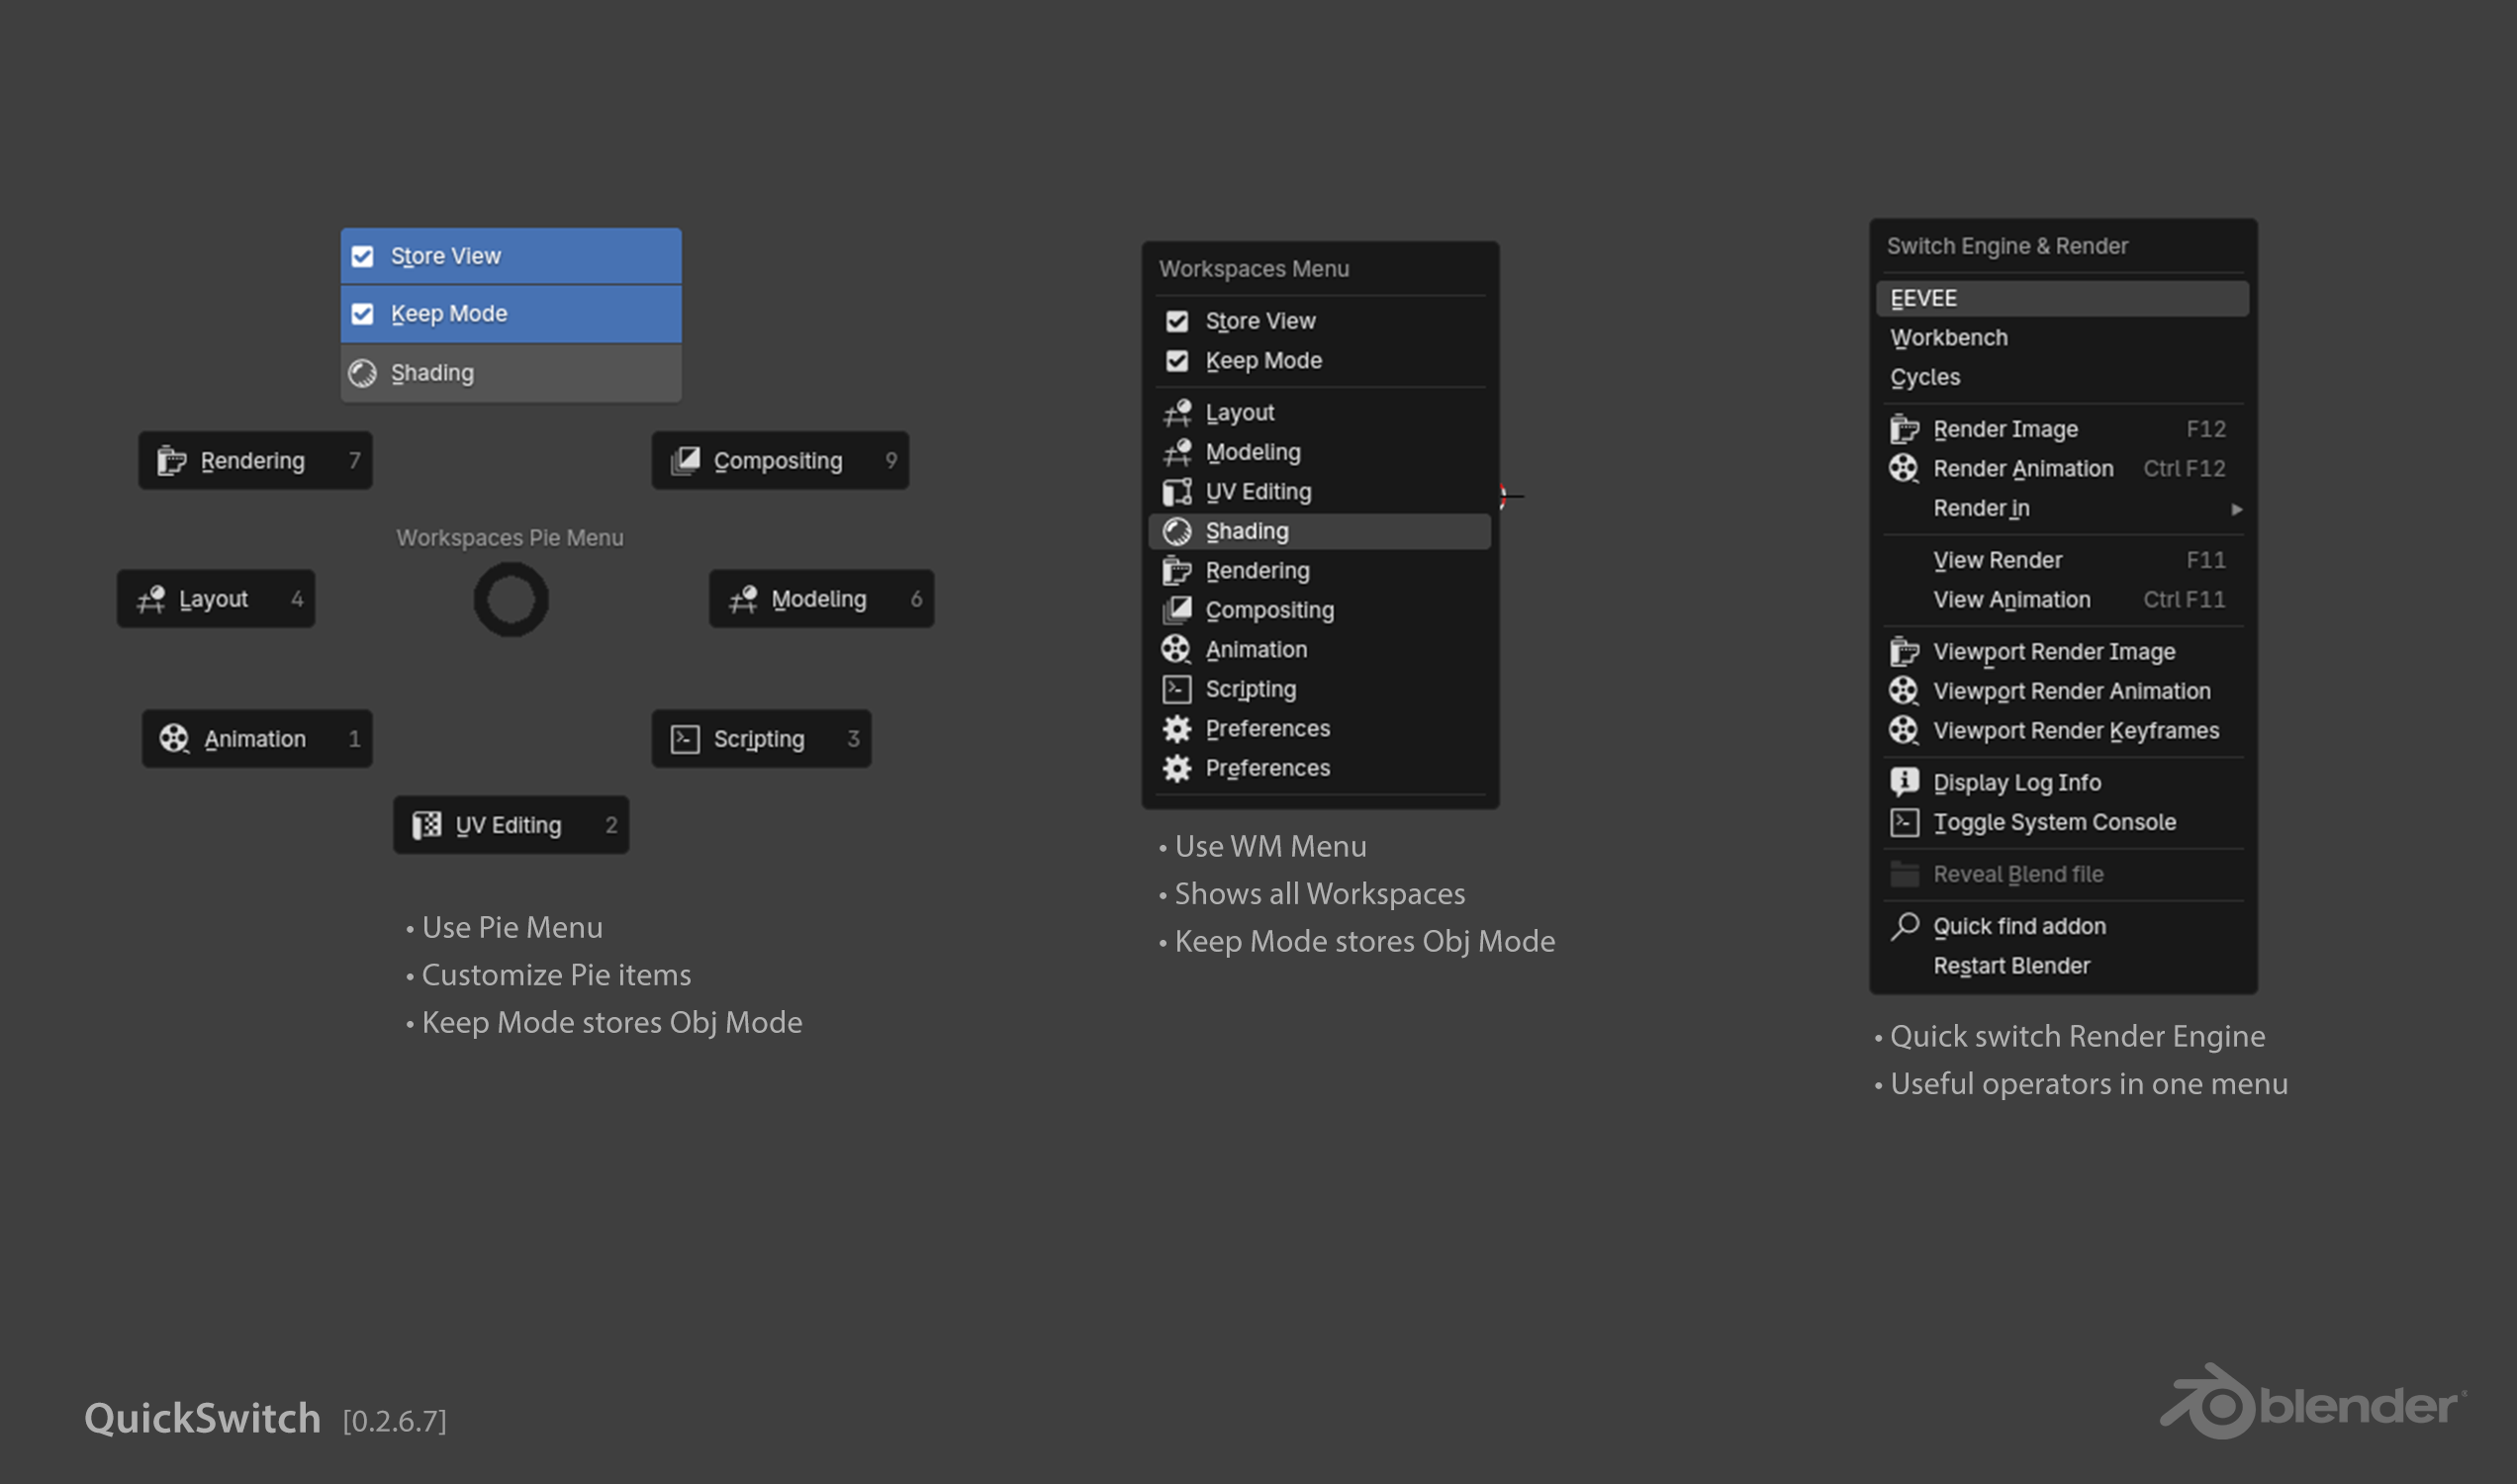Viewport: 2517px width, 1484px height.
Task: Click the Animation icon in pie menu
Action: (x=174, y=739)
